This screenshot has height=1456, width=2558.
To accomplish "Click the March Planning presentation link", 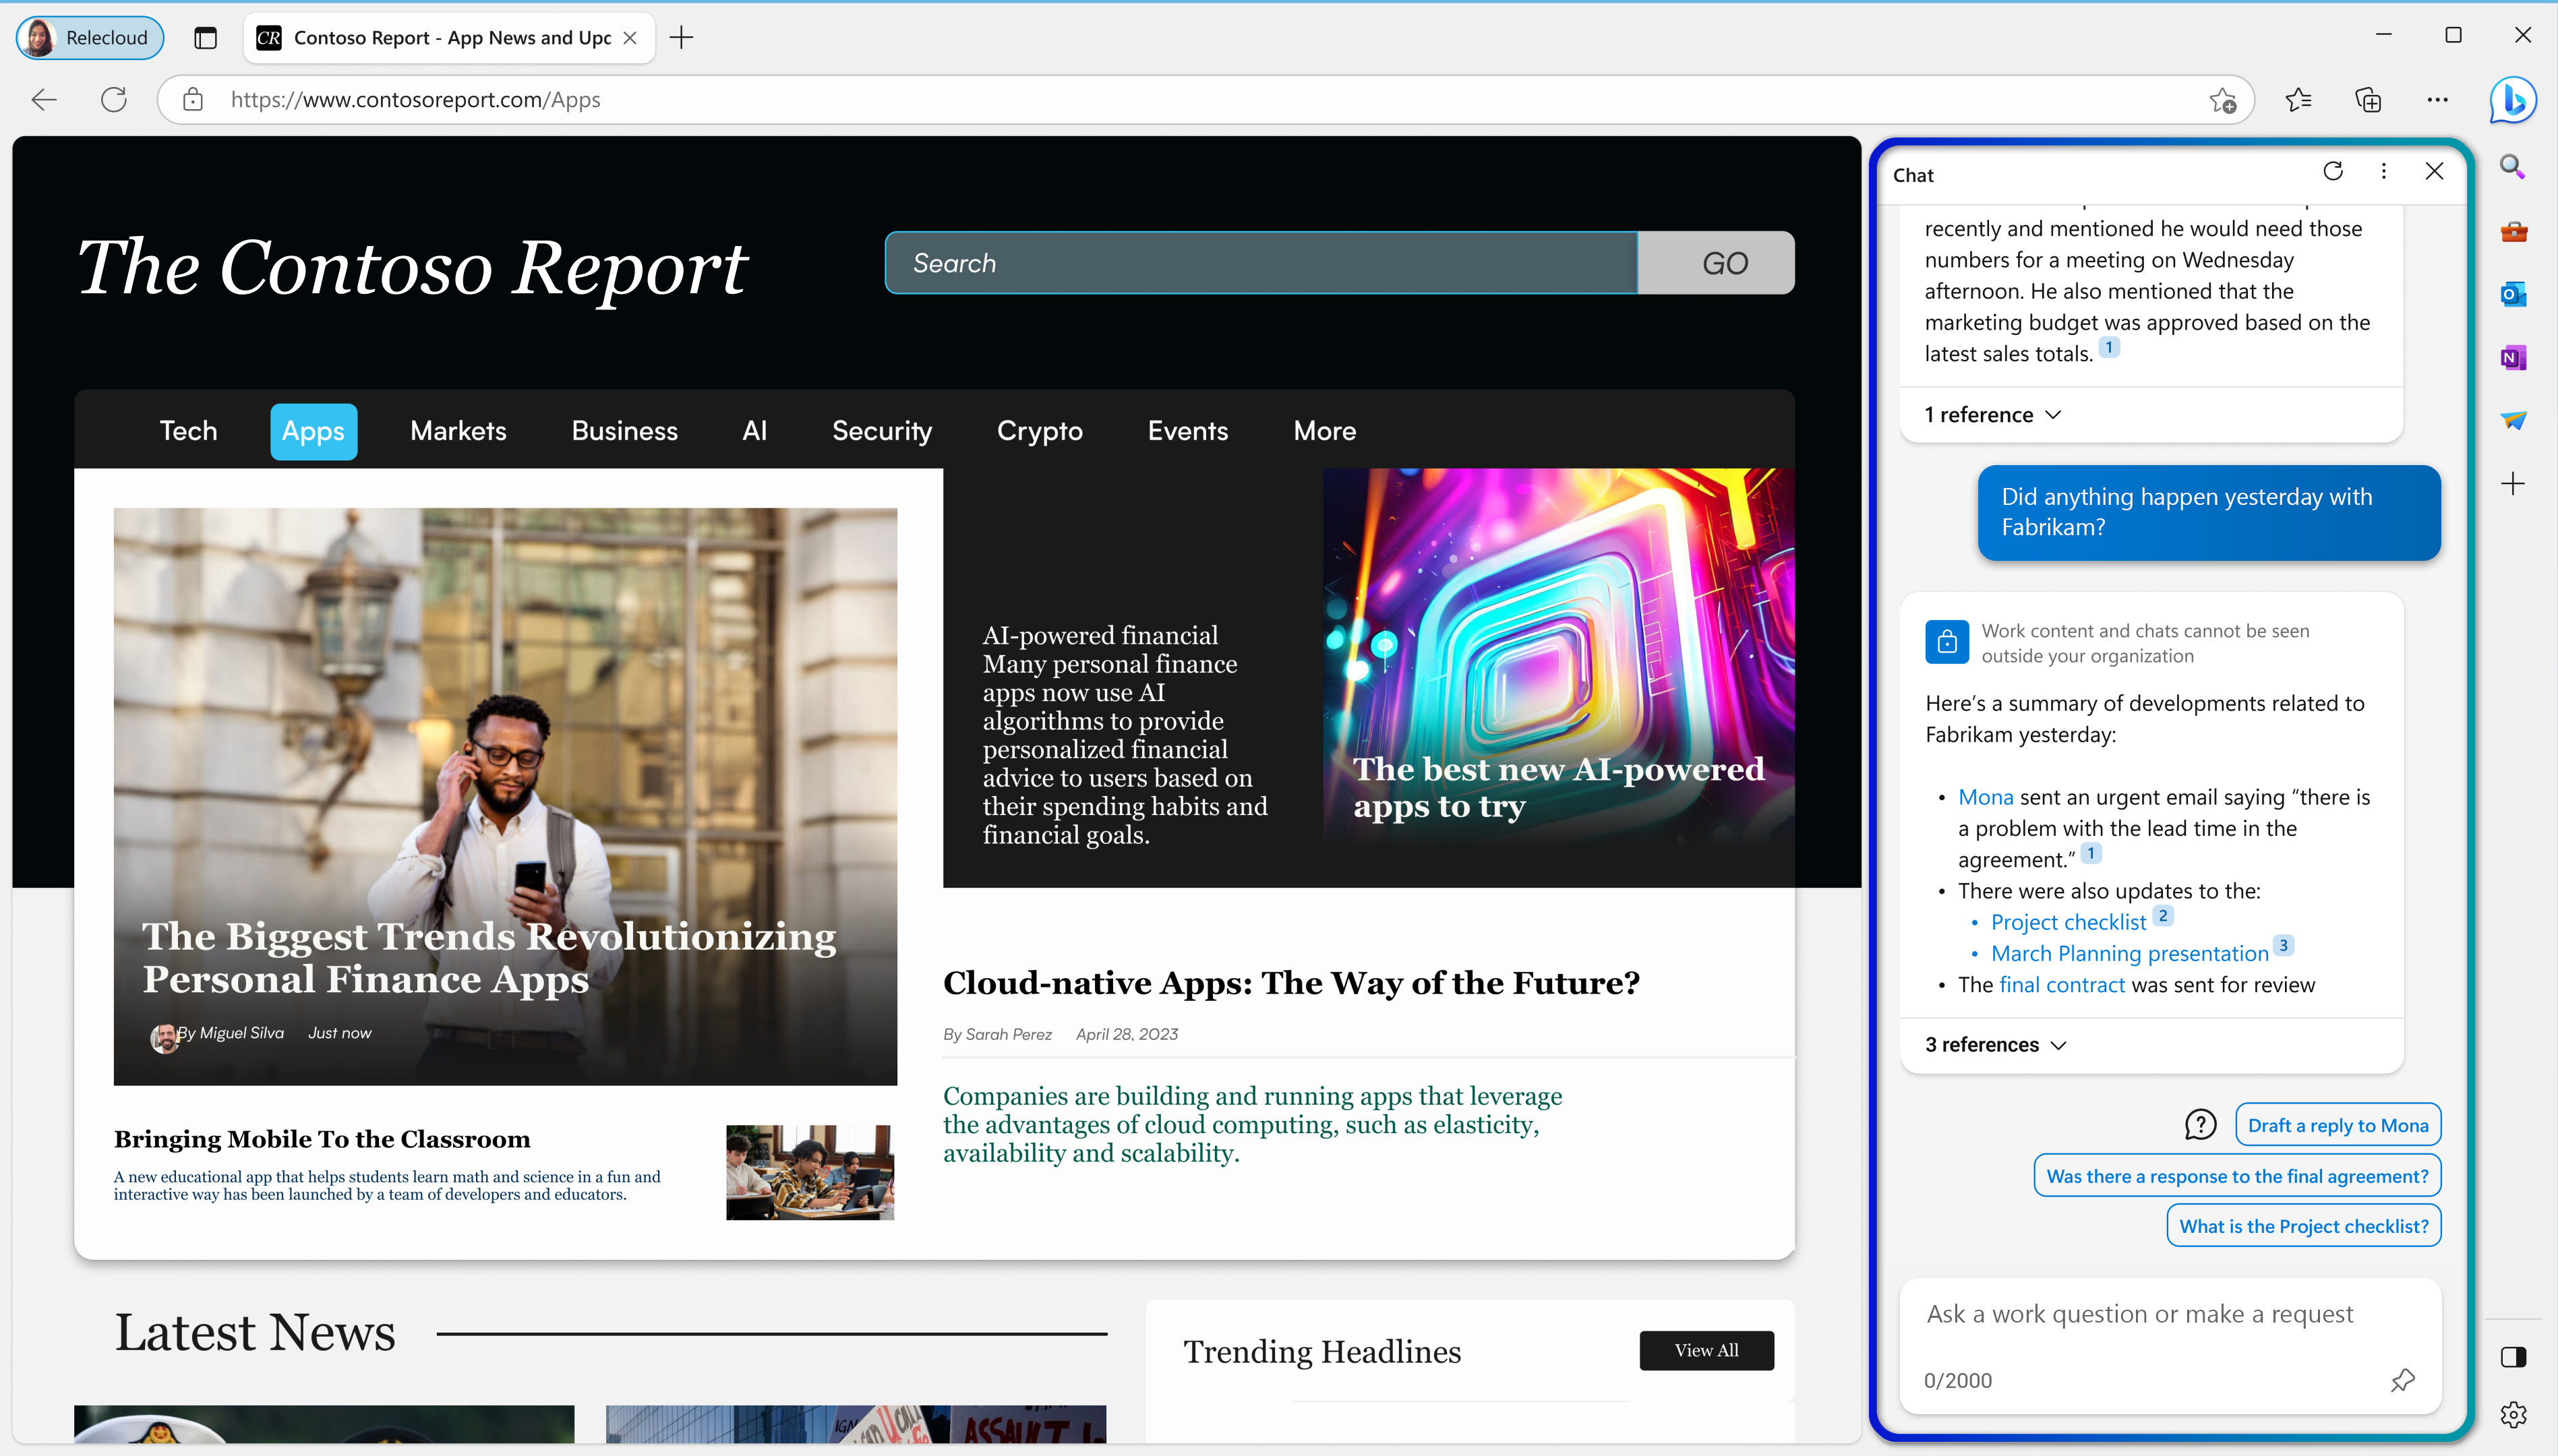I will [x=2131, y=952].
